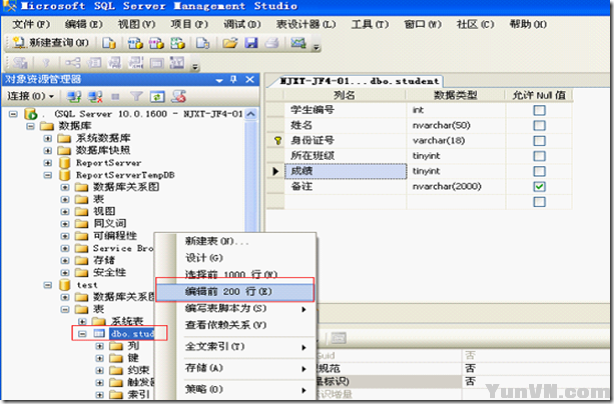Select the 可编程性 tree folder
The height and width of the screenshot is (404, 614).
[x=115, y=236]
